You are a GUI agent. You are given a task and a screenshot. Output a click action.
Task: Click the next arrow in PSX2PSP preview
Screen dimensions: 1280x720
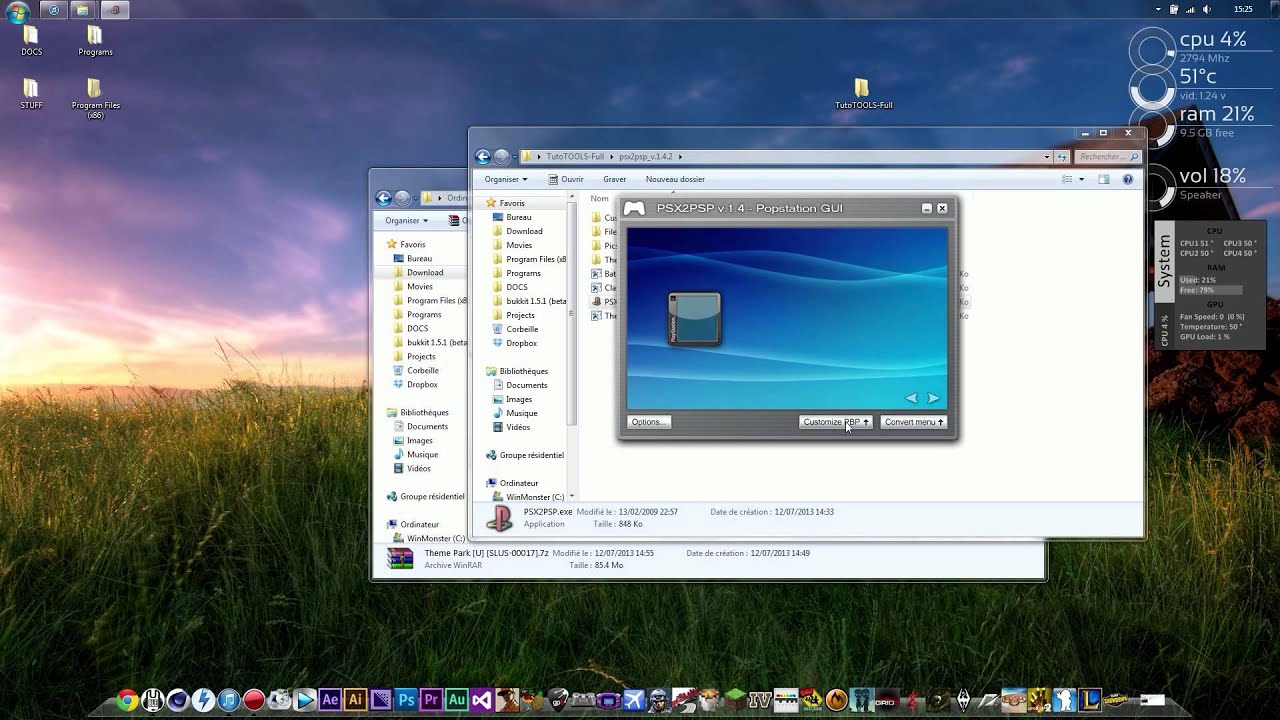click(x=933, y=398)
